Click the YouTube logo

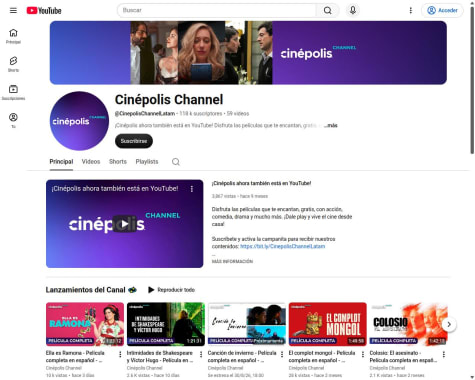click(x=44, y=11)
